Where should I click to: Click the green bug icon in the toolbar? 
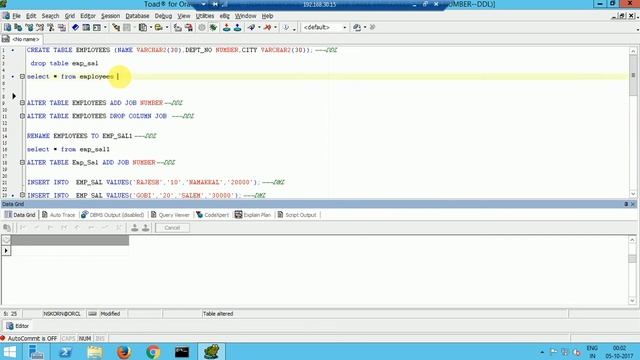coord(213,27)
